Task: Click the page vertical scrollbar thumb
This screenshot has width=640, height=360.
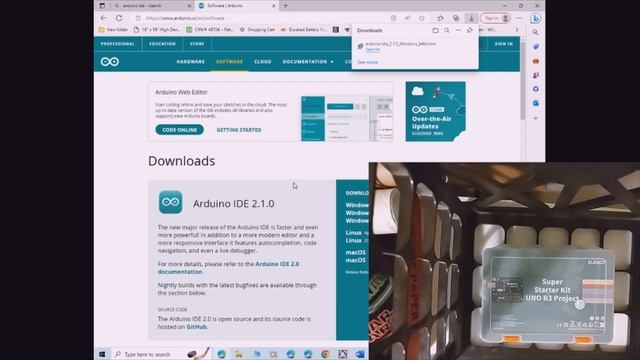Action: pyautogui.click(x=523, y=80)
